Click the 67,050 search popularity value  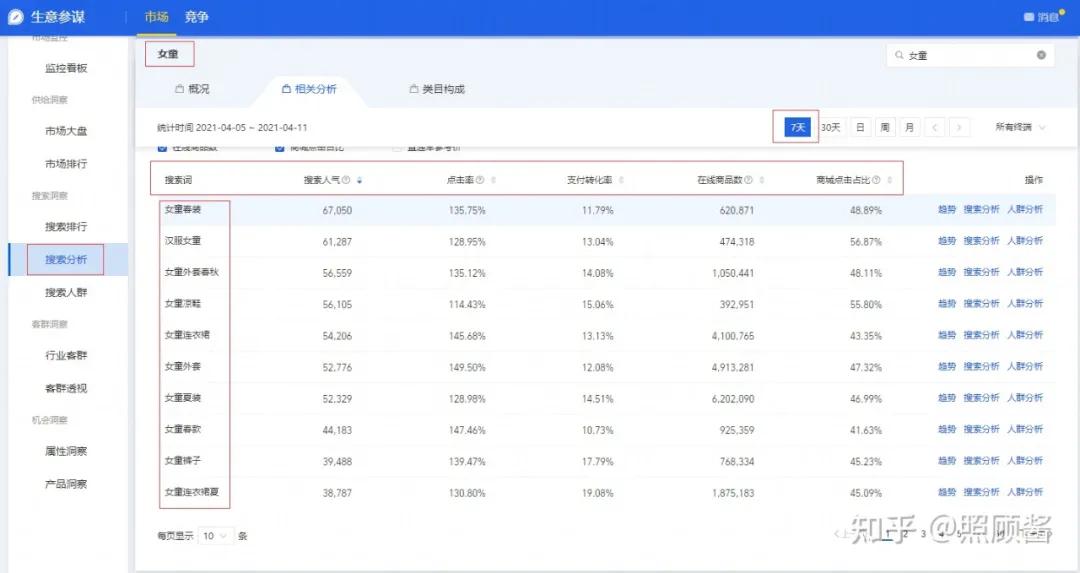click(x=337, y=211)
